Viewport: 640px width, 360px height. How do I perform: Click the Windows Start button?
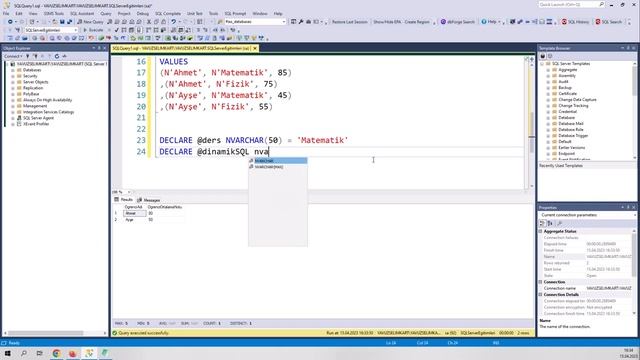click(7, 353)
